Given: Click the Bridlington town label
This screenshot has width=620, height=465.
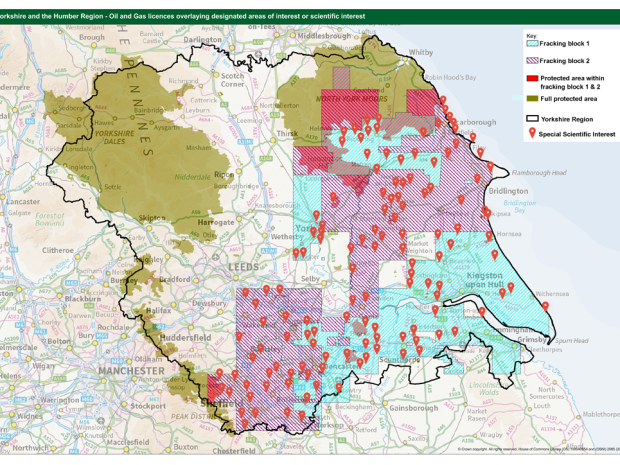Looking at the screenshot, I should point(508,191).
